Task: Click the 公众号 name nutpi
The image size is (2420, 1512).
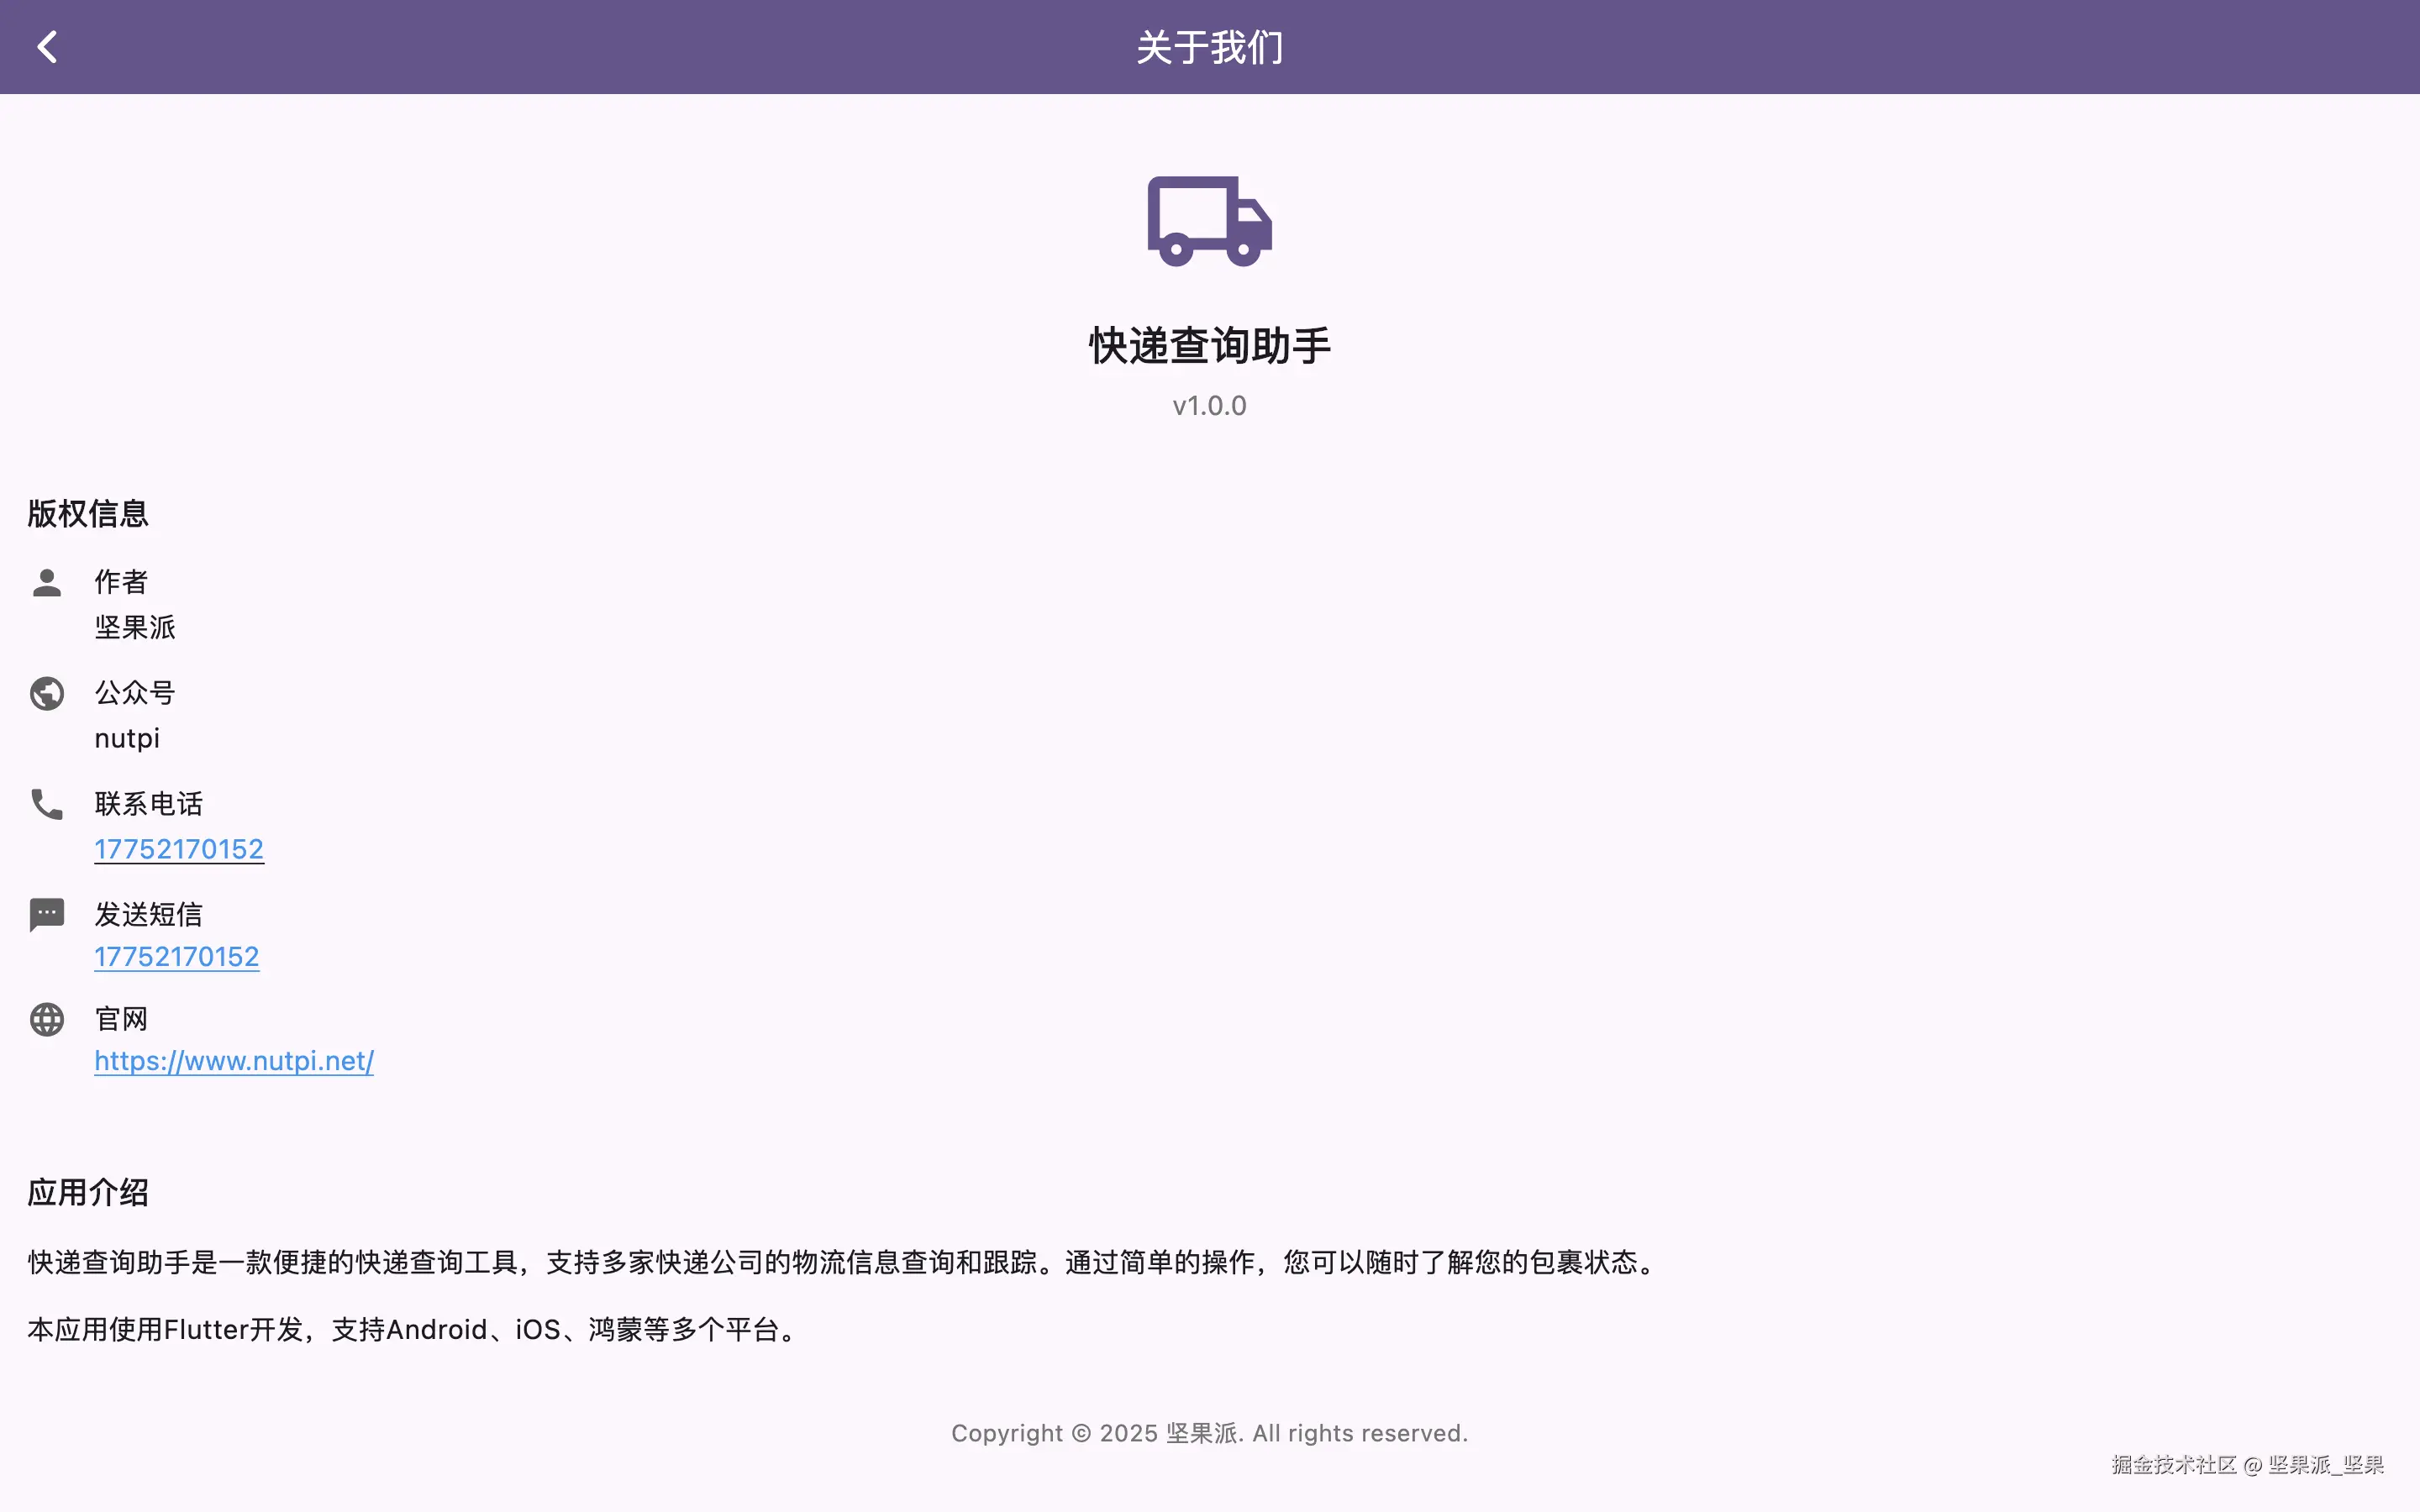Action: pyautogui.click(x=127, y=738)
